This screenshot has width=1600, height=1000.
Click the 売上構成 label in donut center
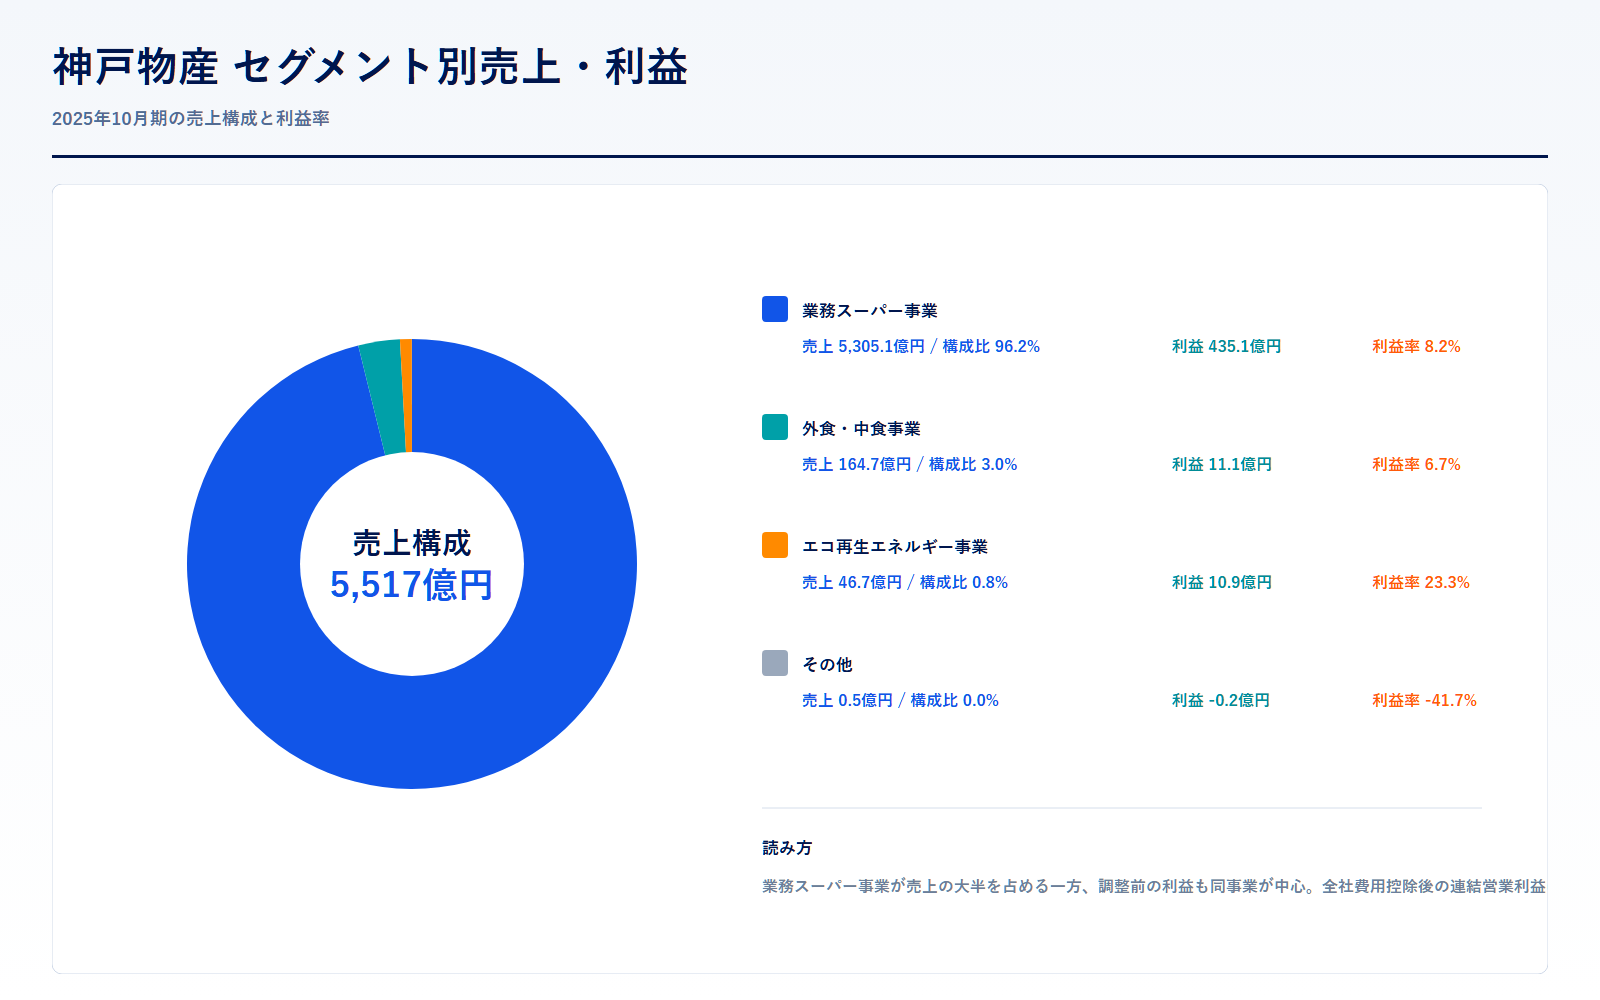pos(412,543)
